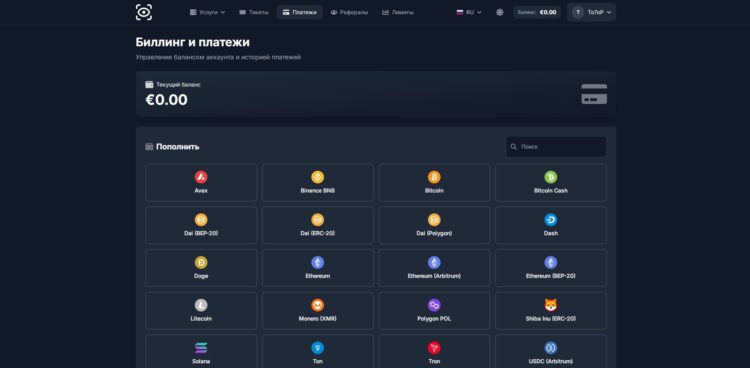
Task: Choose Monero (XMR) payment option
Action: [318, 311]
